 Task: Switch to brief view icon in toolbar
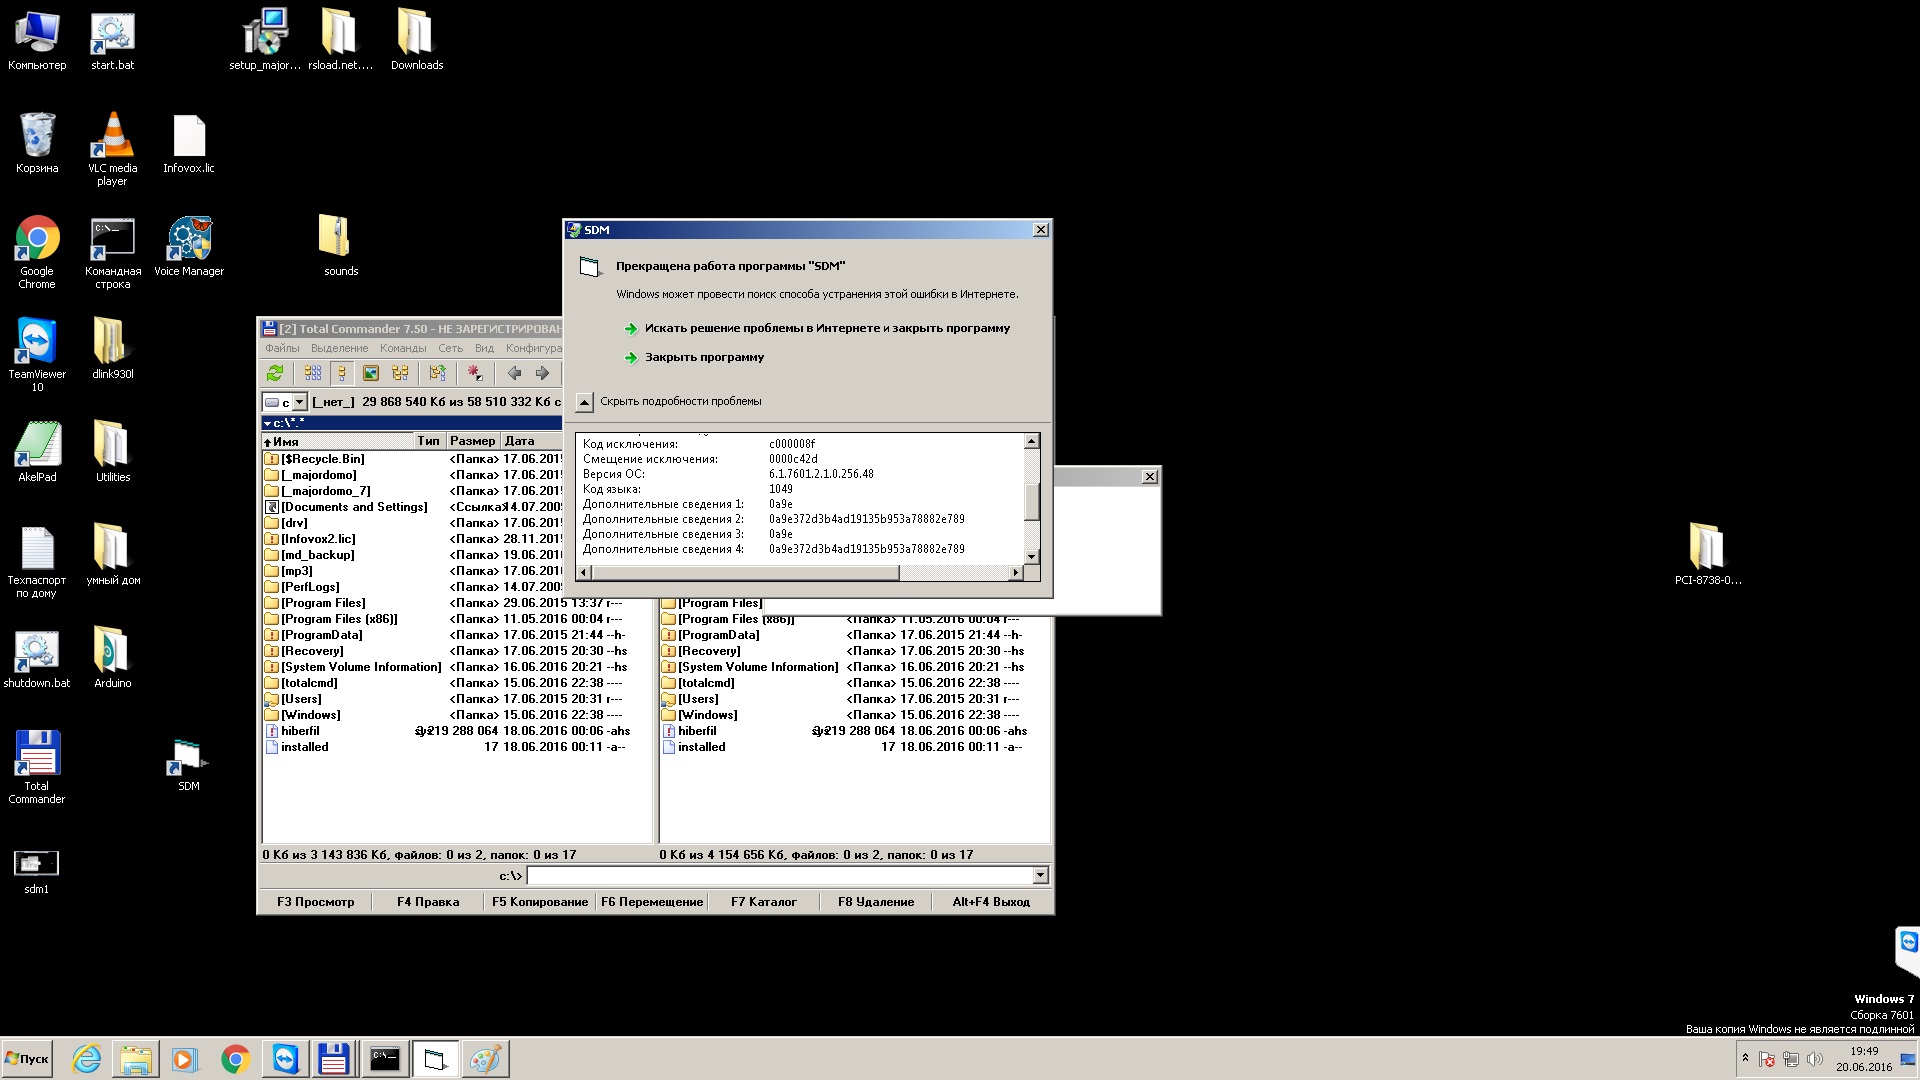[x=313, y=373]
